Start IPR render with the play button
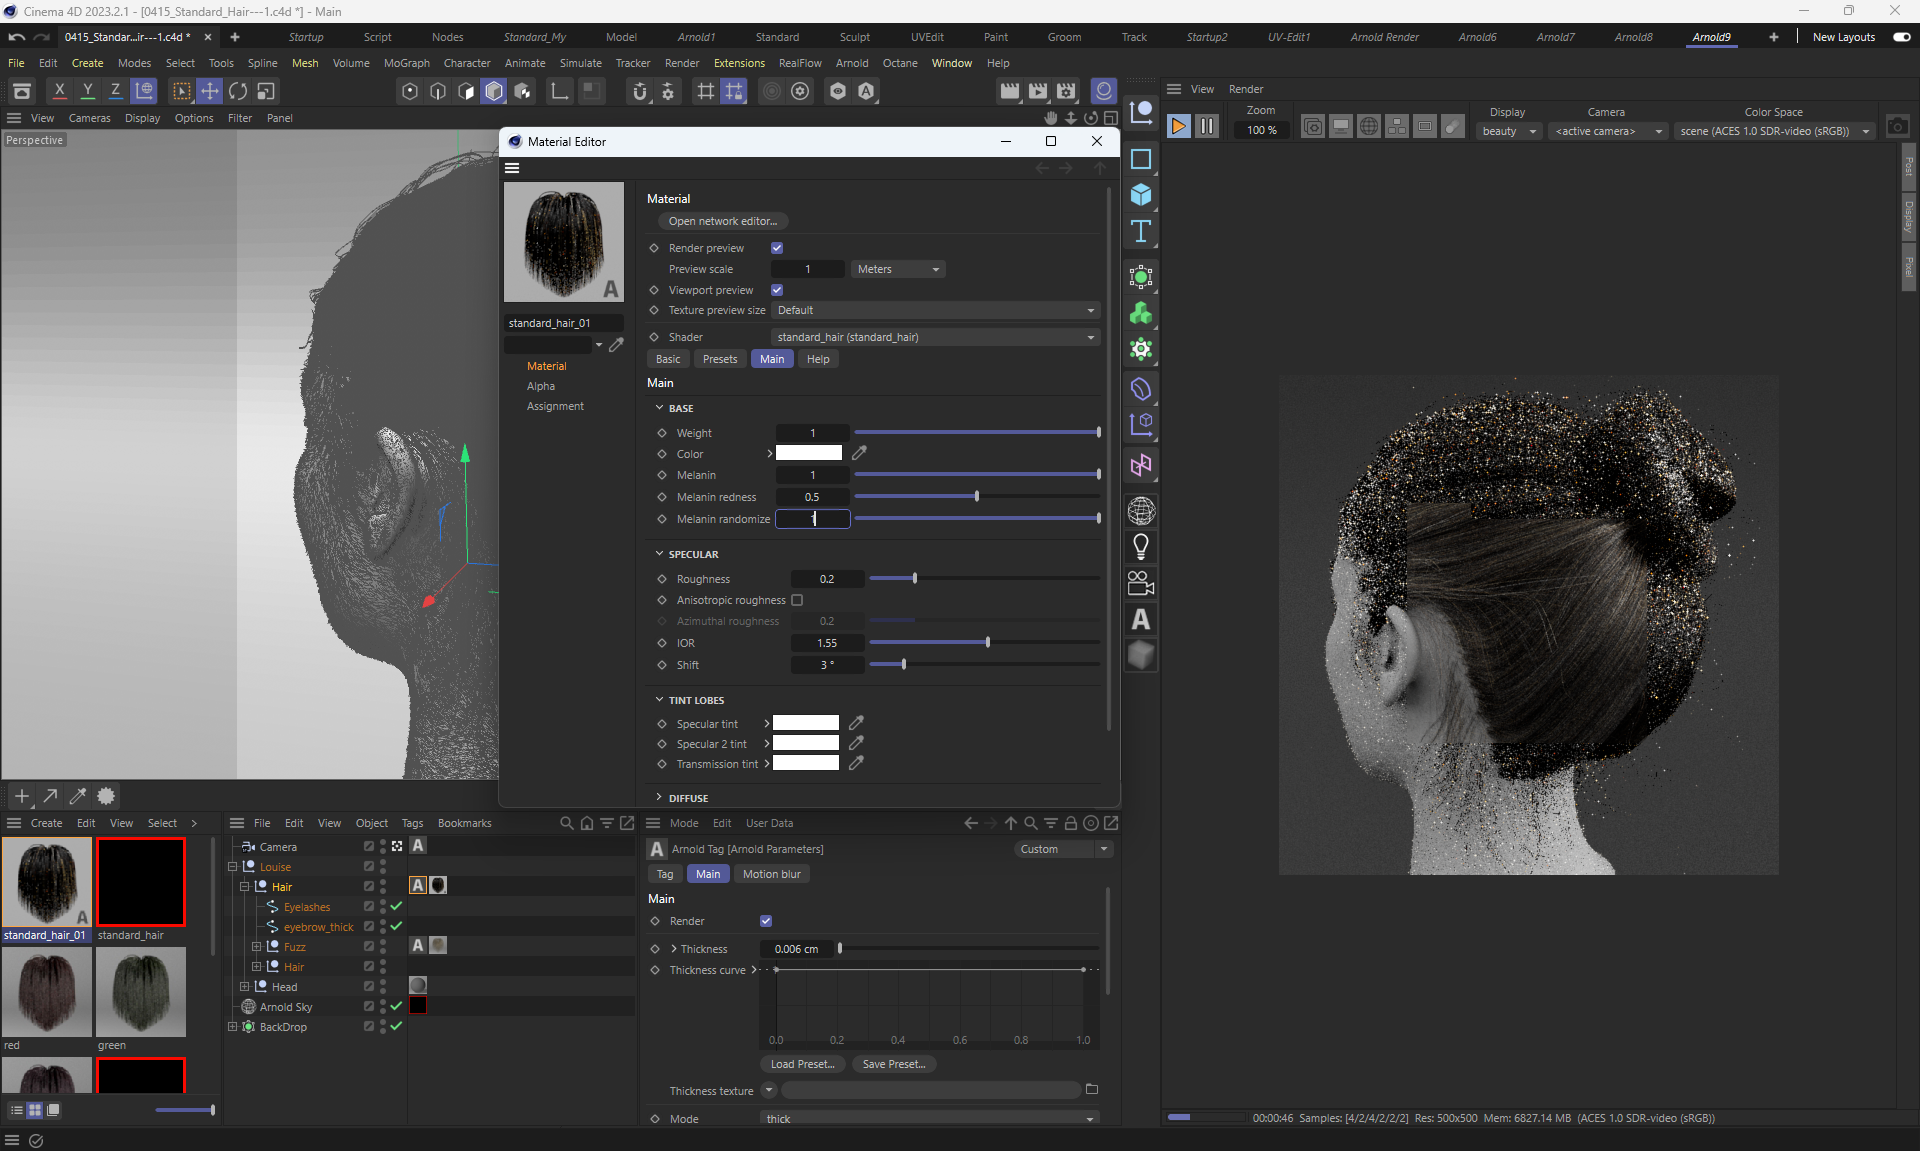1920x1151 pixels. point(1178,126)
